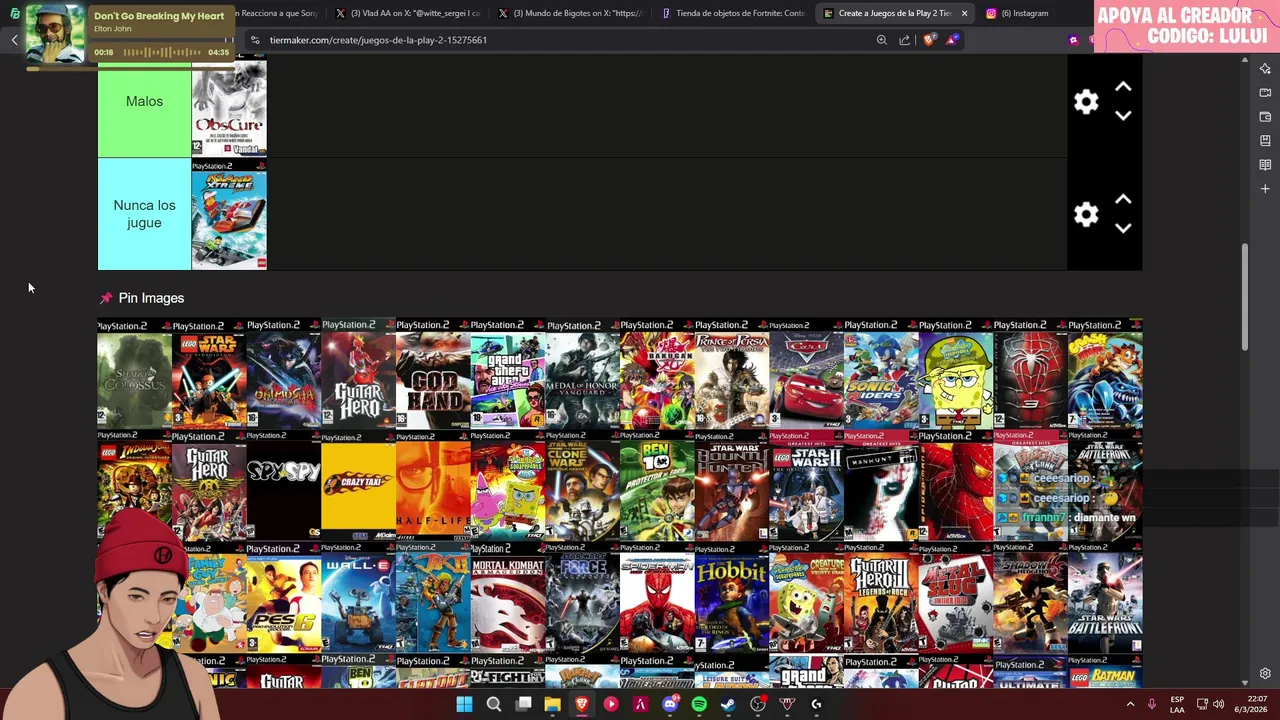Select Medal of Honor Vanguard cover
The height and width of the screenshot is (720, 1280).
pyautogui.click(x=582, y=375)
